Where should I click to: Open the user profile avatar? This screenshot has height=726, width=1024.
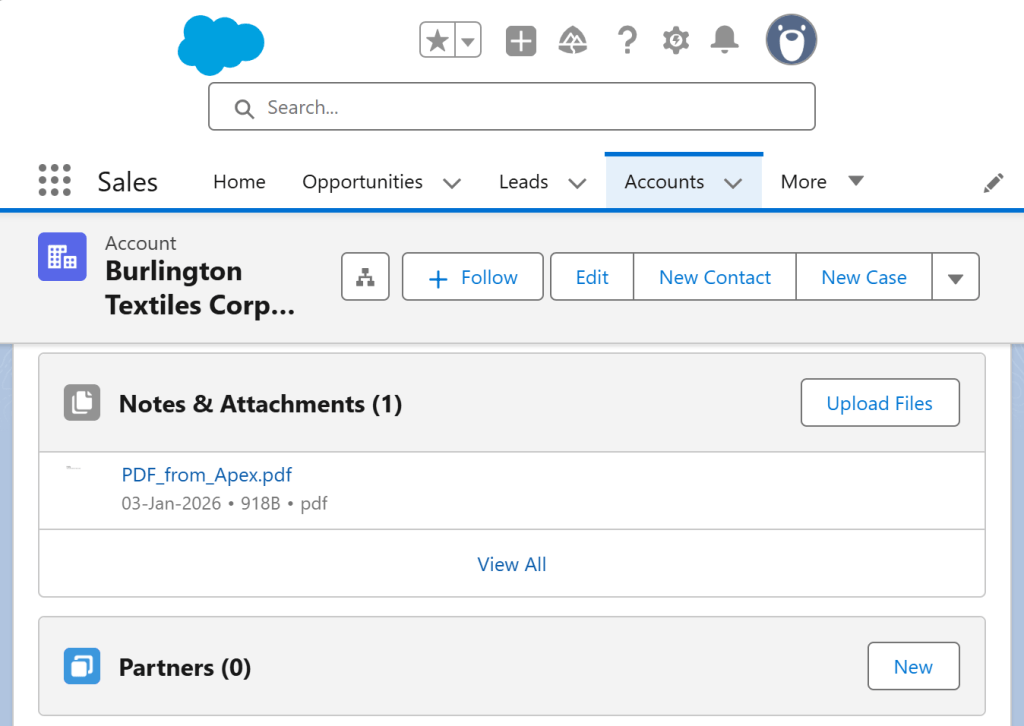[x=791, y=40]
